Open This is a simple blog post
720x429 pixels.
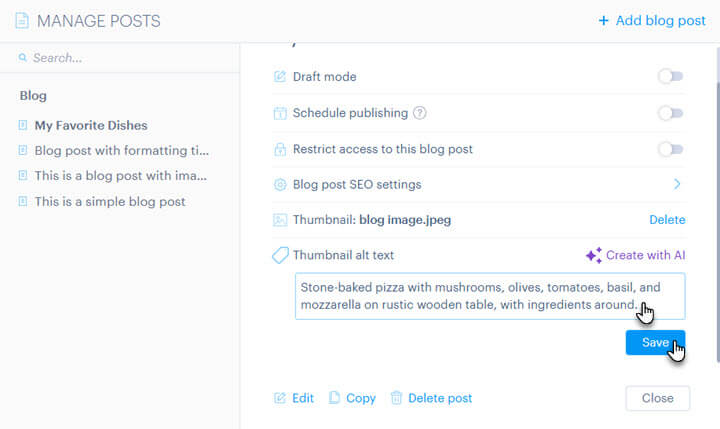coord(110,202)
